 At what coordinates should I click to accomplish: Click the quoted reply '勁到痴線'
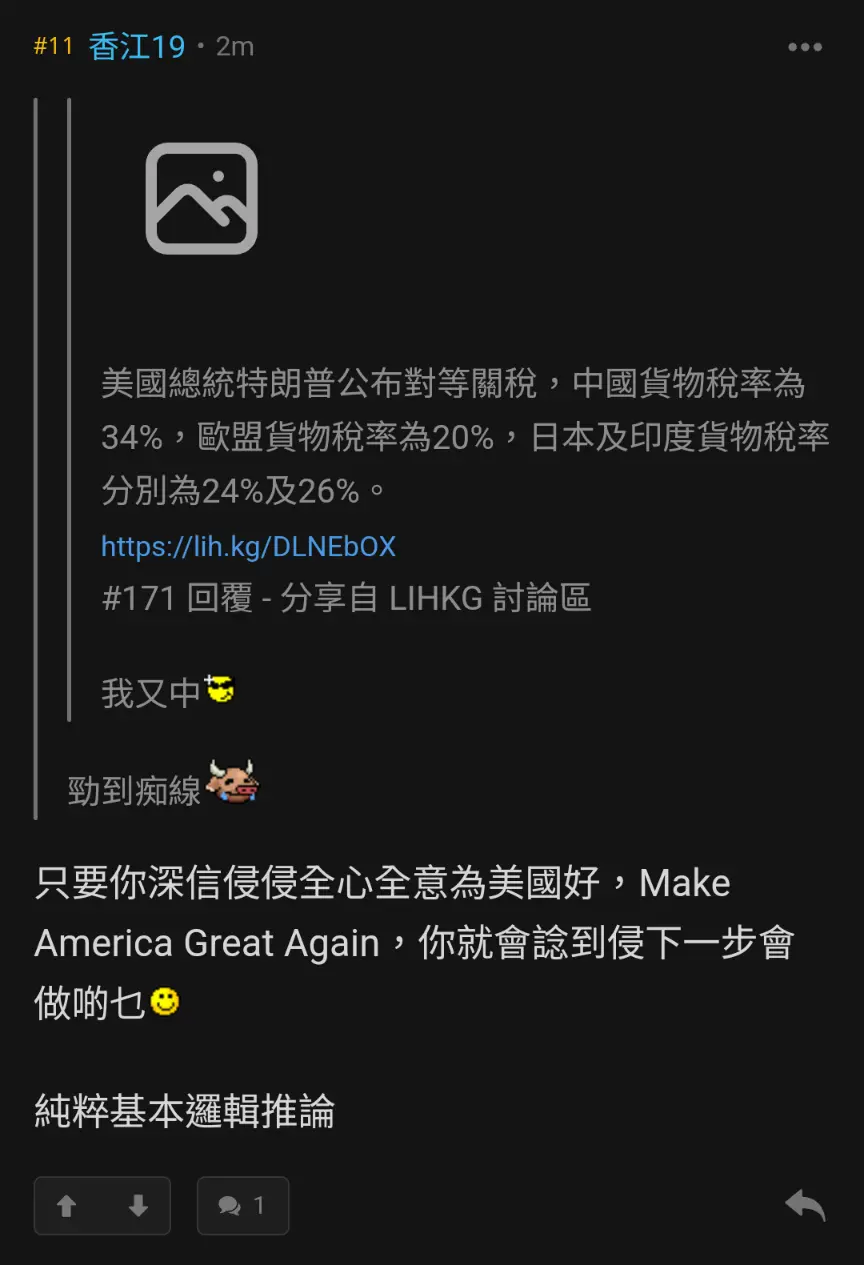[134, 791]
